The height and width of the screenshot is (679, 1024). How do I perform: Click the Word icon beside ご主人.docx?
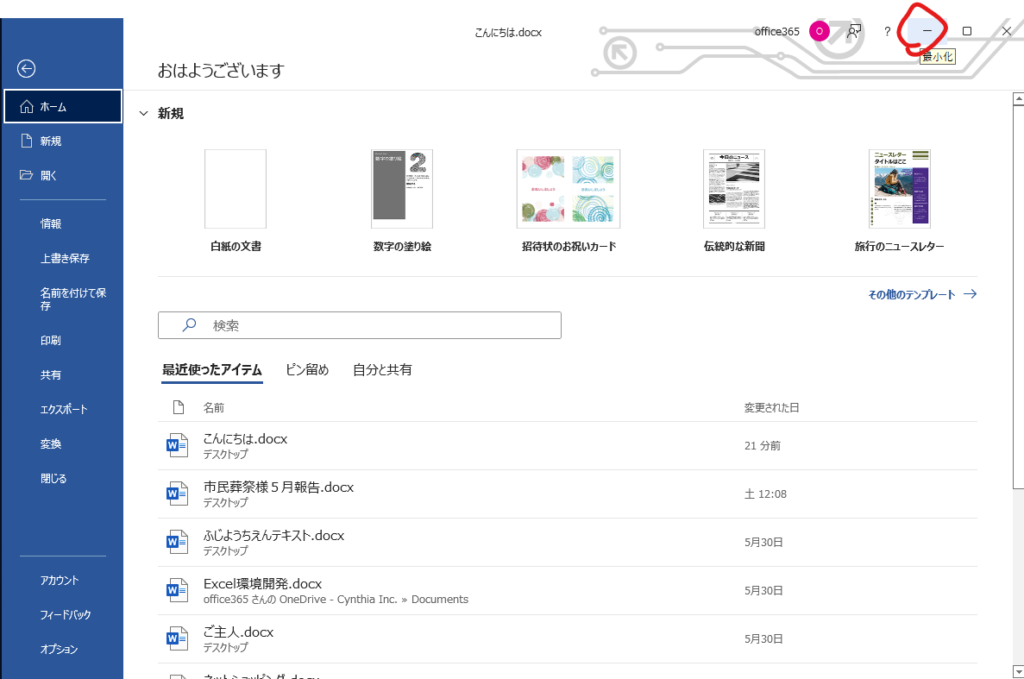177,639
